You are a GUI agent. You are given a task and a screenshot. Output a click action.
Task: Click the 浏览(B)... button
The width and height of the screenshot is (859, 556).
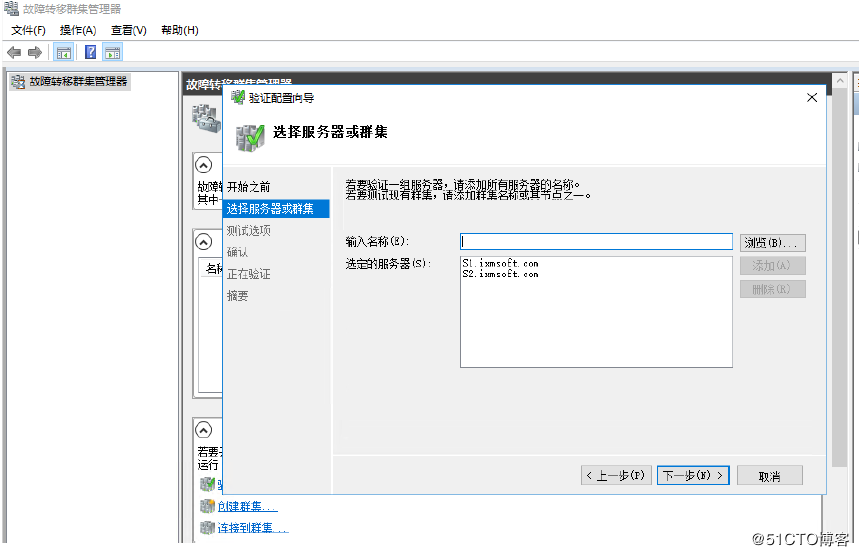pyautogui.click(x=772, y=243)
